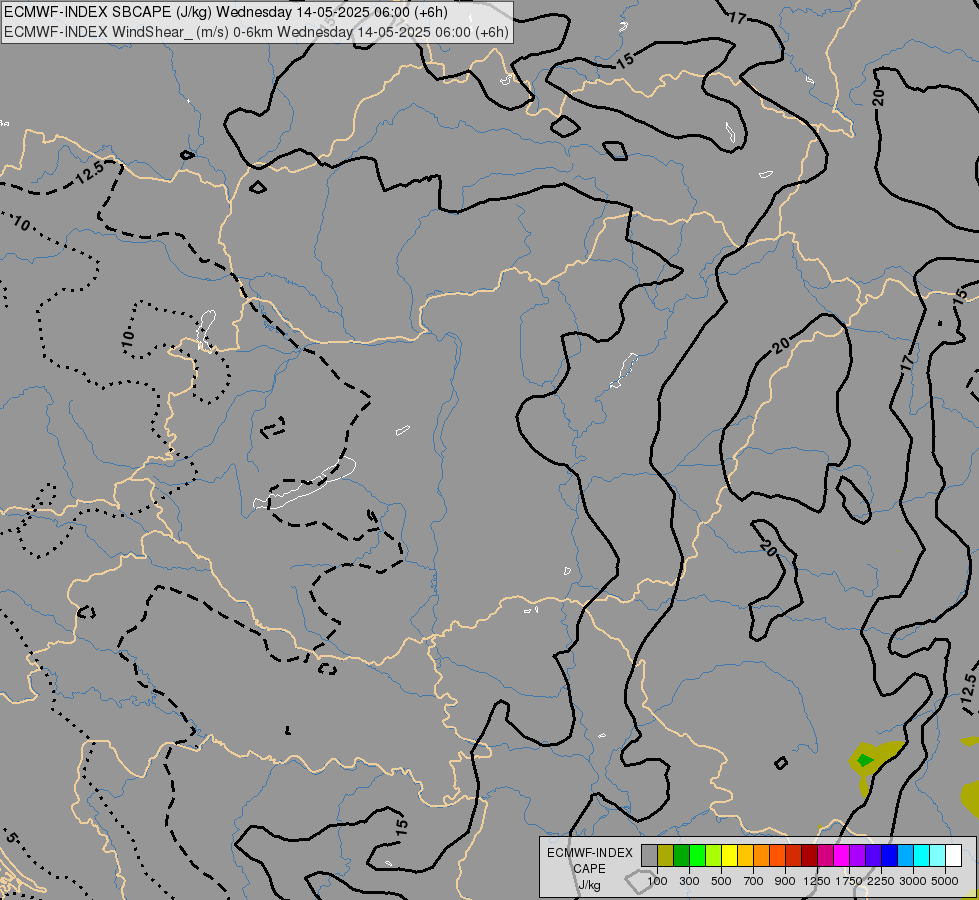Select the lime yellow-green legend swatch
The height and width of the screenshot is (900, 979).
tap(714, 856)
